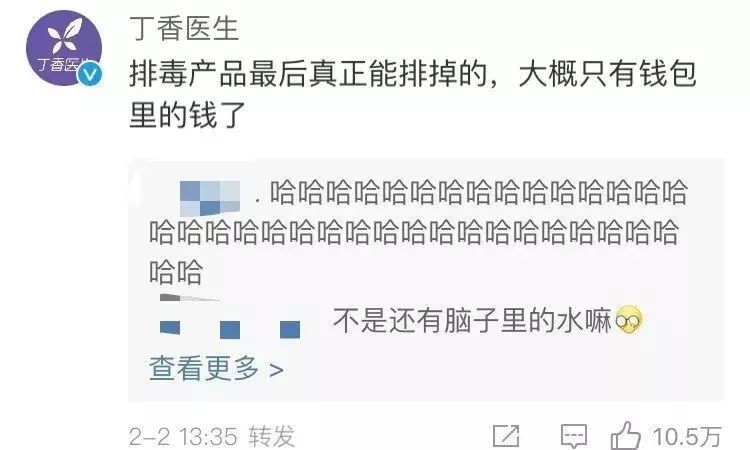The height and width of the screenshot is (450, 750).
Task: Tap the grey mosaic bar above second commenter
Action: 189,298
